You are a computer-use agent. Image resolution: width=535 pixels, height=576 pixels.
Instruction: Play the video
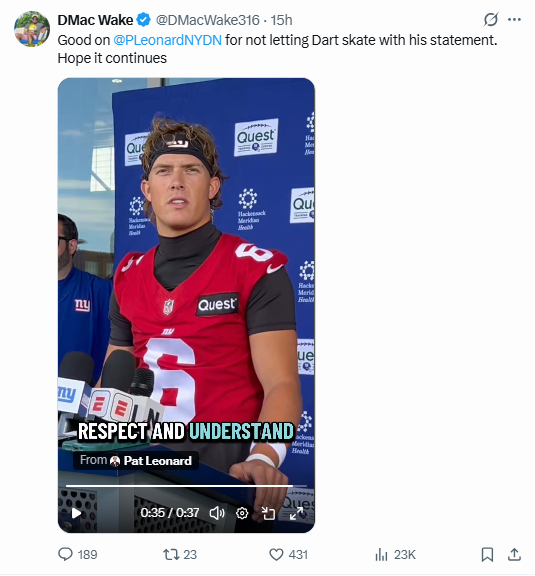(x=76, y=513)
